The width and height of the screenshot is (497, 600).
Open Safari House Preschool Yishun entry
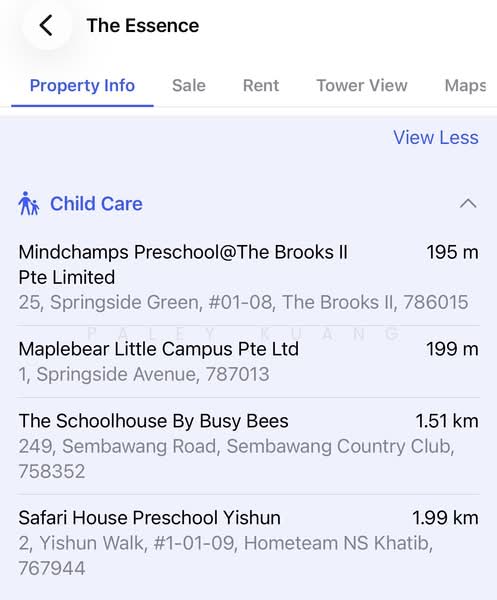click(x=249, y=543)
